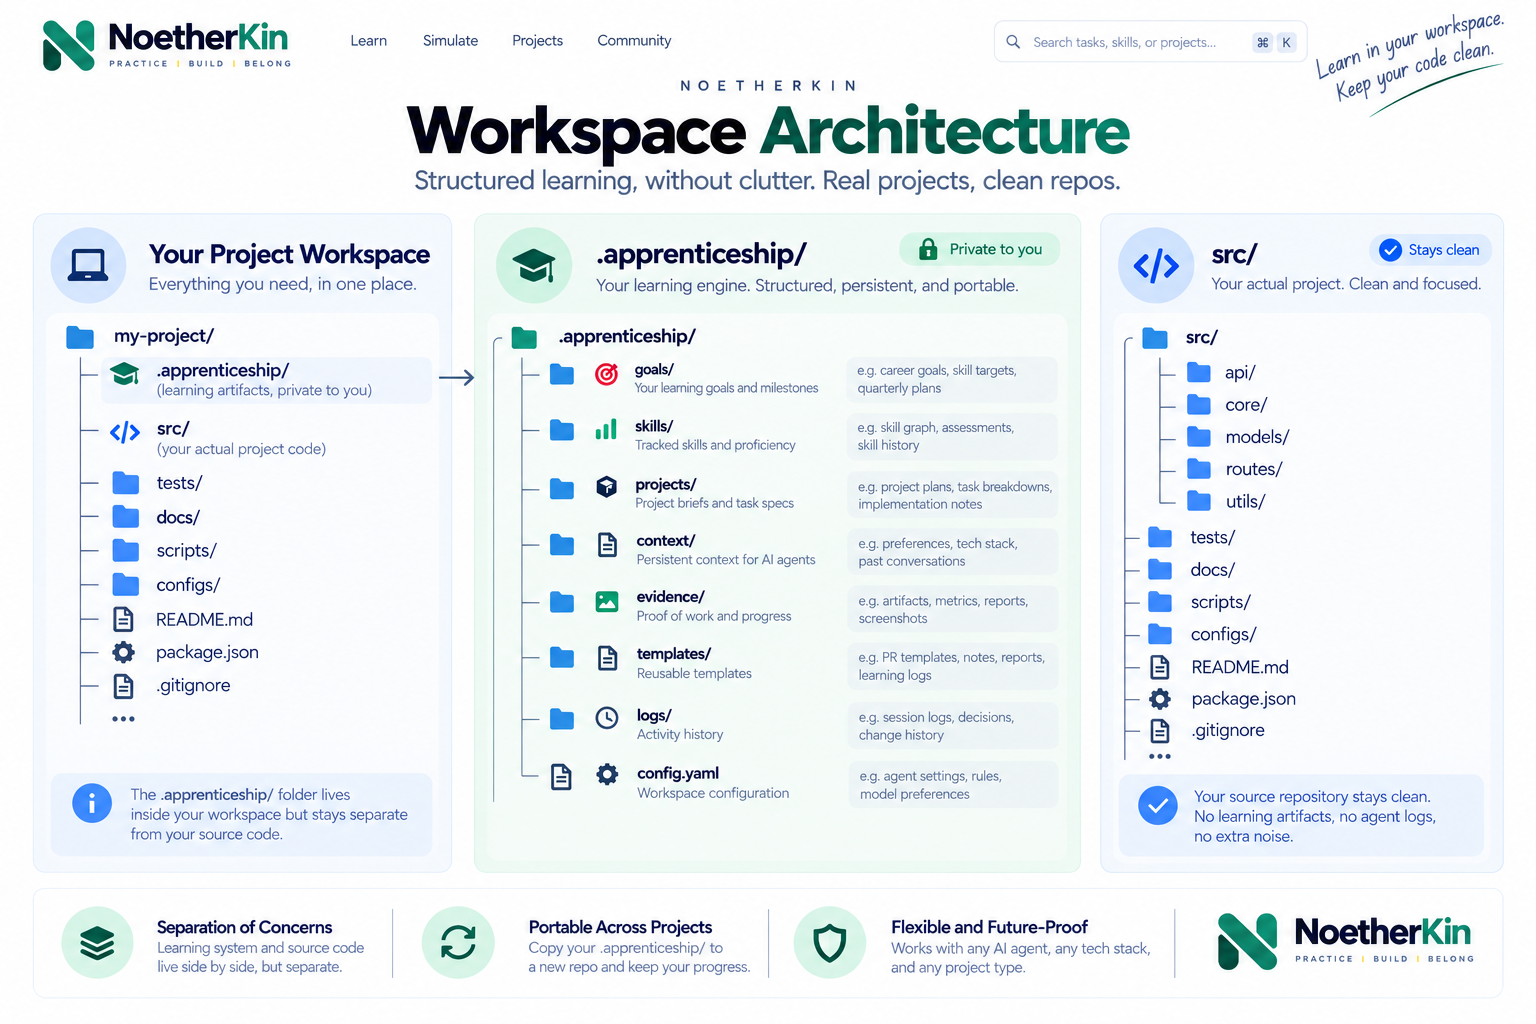Click the NoetherKin logo in the footer
1536x1024 pixels.
pyautogui.click(x=1346, y=941)
